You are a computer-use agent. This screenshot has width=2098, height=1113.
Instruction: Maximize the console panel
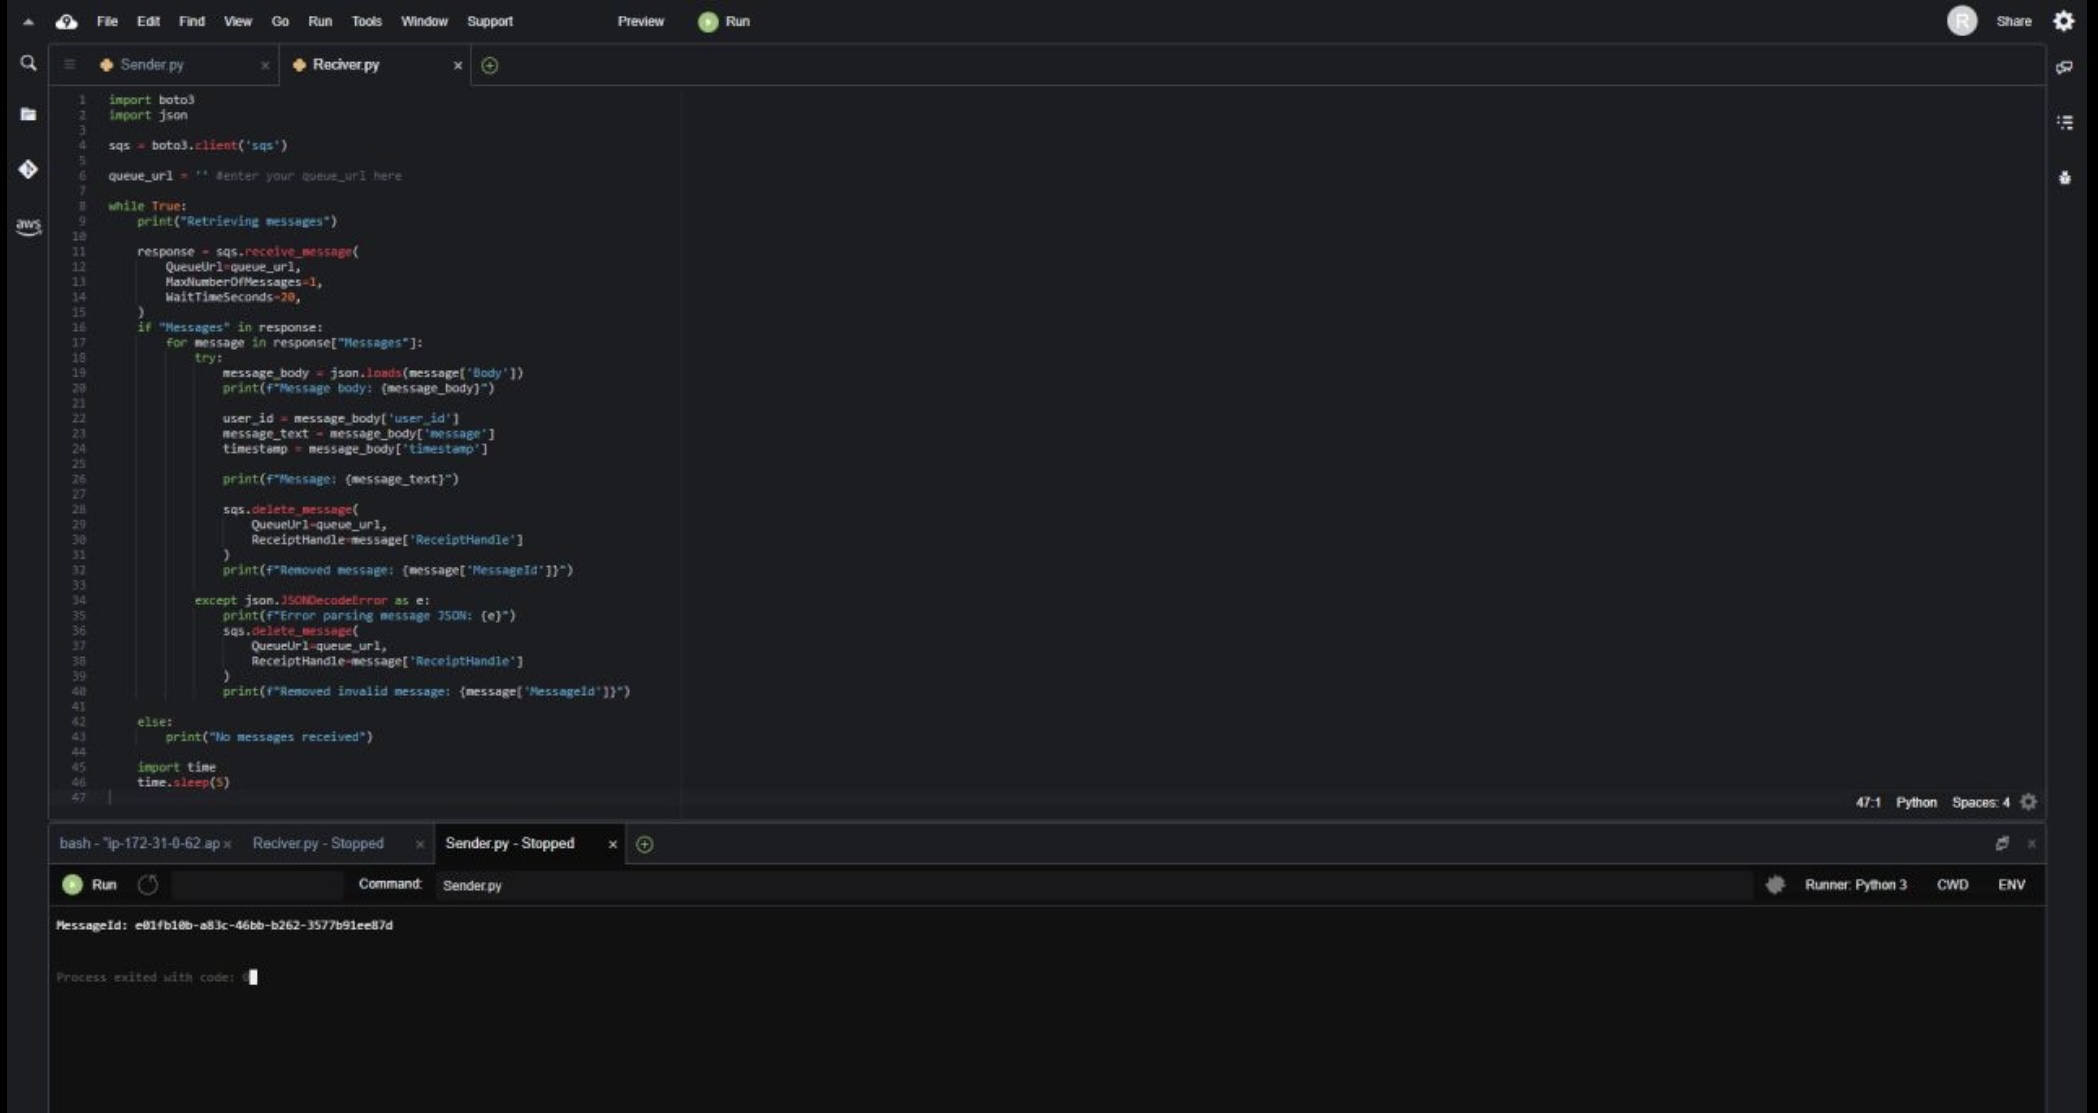2002,843
